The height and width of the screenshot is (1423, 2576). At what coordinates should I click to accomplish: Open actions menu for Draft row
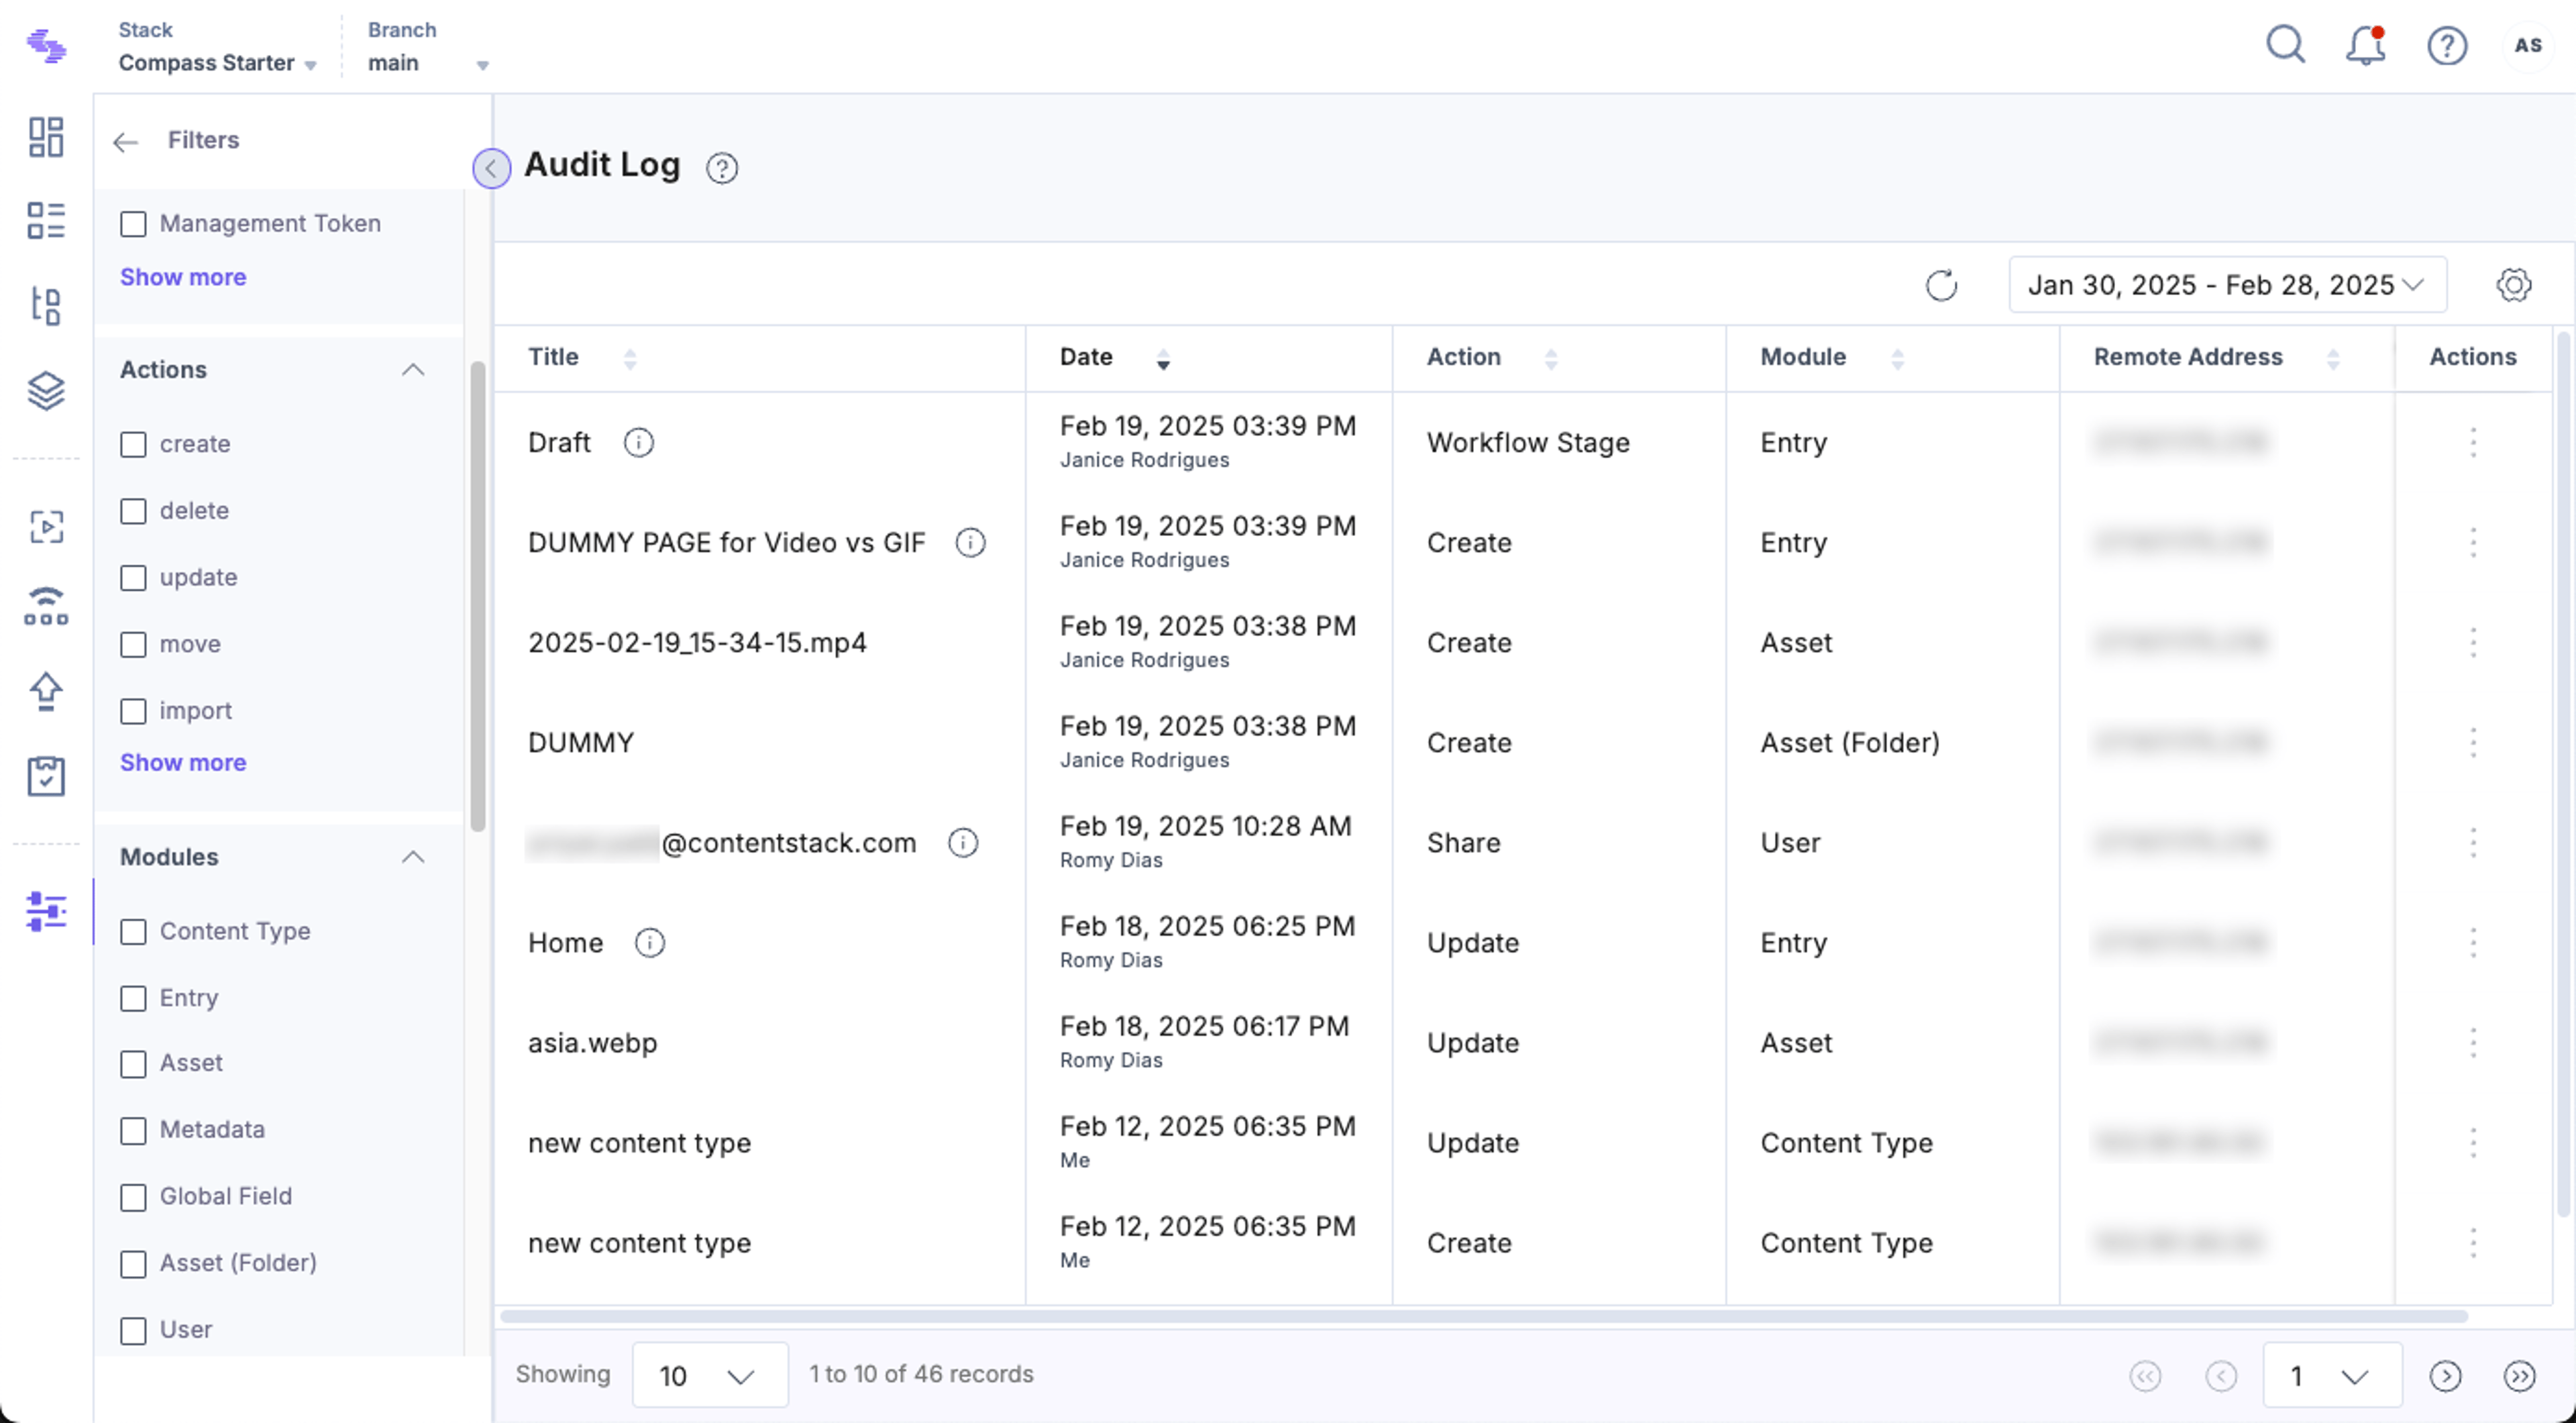2473,442
